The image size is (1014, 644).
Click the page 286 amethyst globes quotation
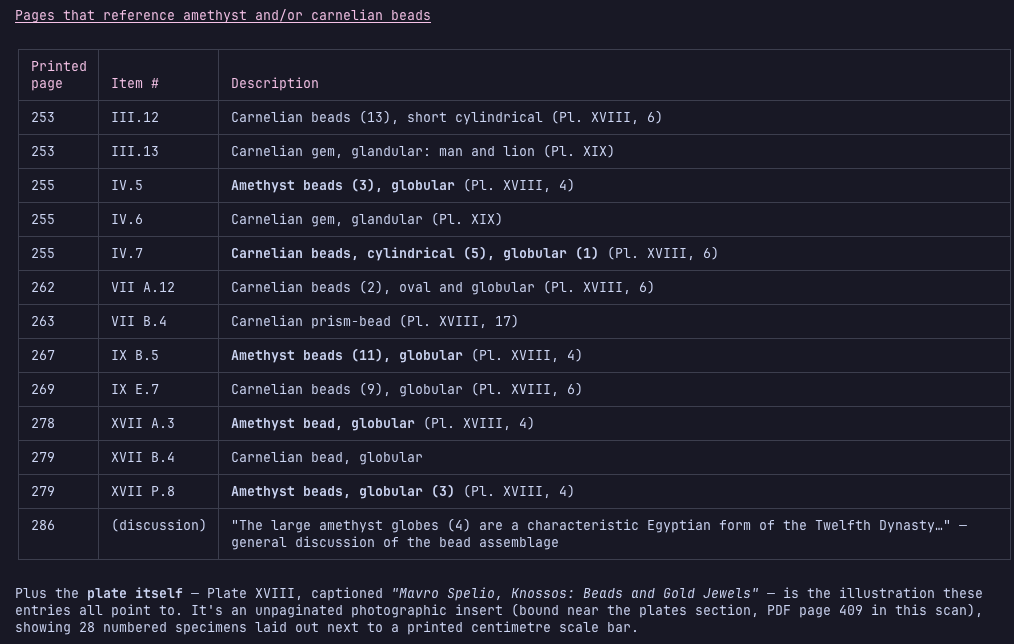590,526
